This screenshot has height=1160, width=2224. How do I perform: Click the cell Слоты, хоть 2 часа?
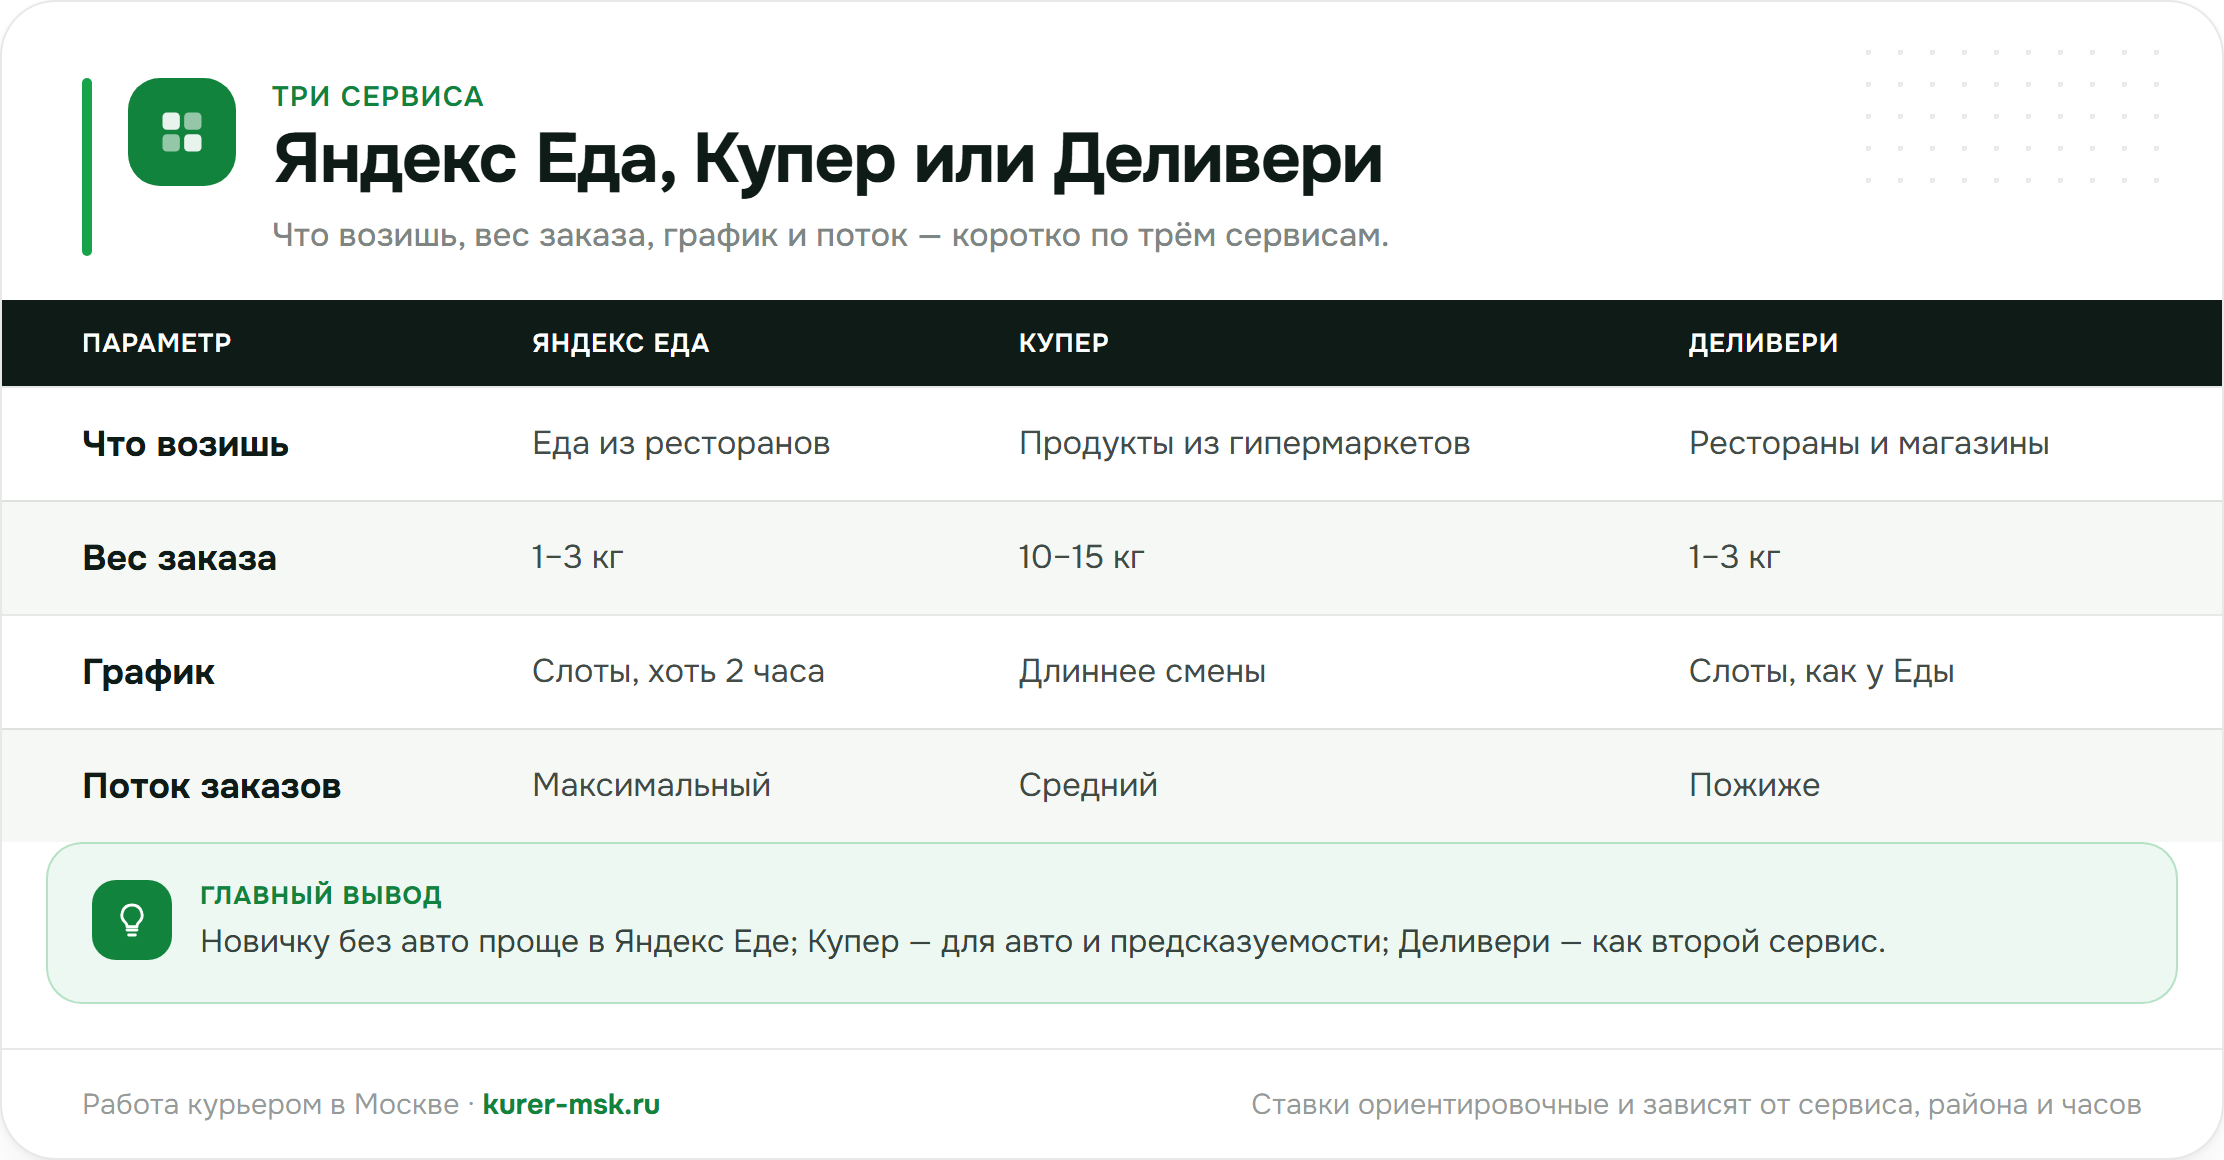[x=678, y=671]
